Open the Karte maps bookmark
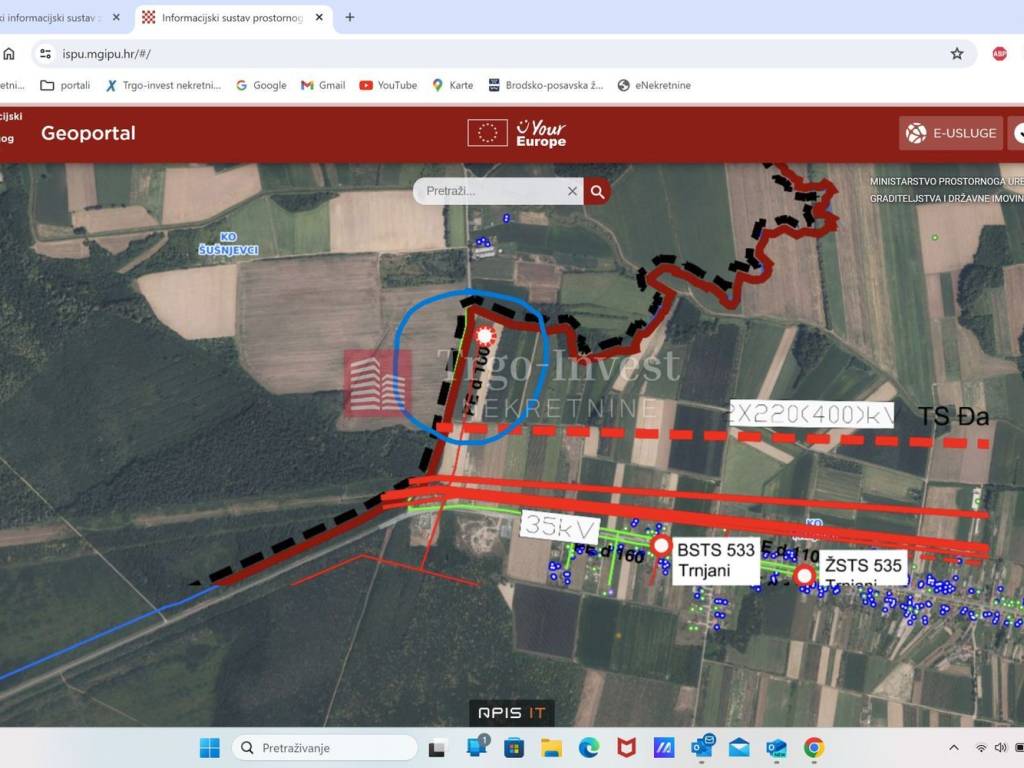This screenshot has height=768, width=1024. click(x=452, y=85)
